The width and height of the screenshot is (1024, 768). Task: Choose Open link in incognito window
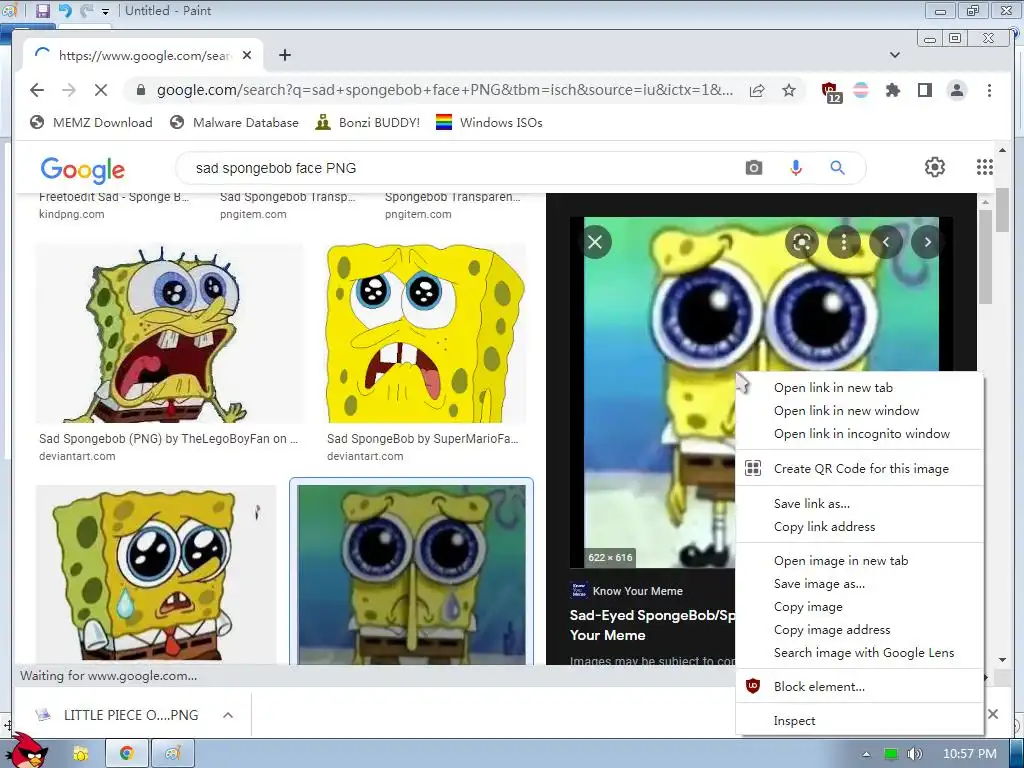tap(859, 434)
